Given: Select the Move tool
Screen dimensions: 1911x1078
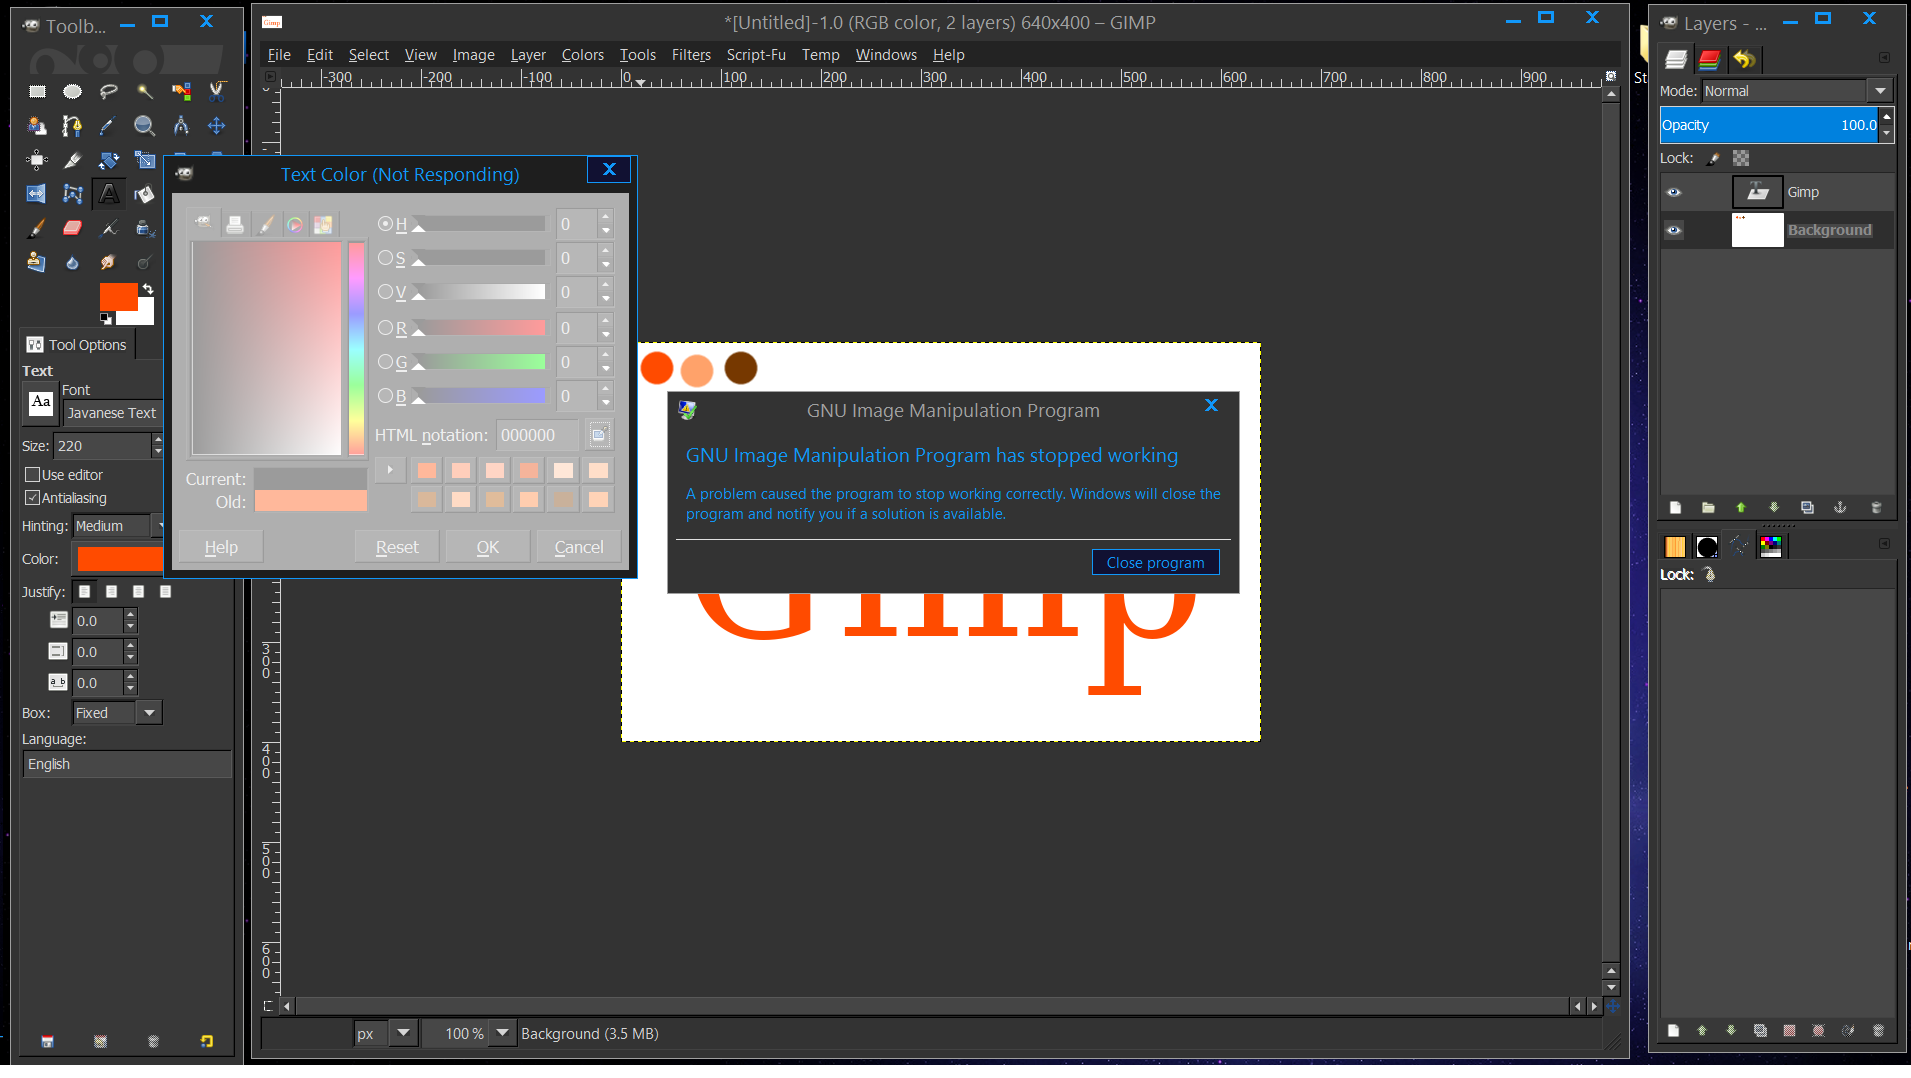Looking at the screenshot, I should (x=217, y=126).
